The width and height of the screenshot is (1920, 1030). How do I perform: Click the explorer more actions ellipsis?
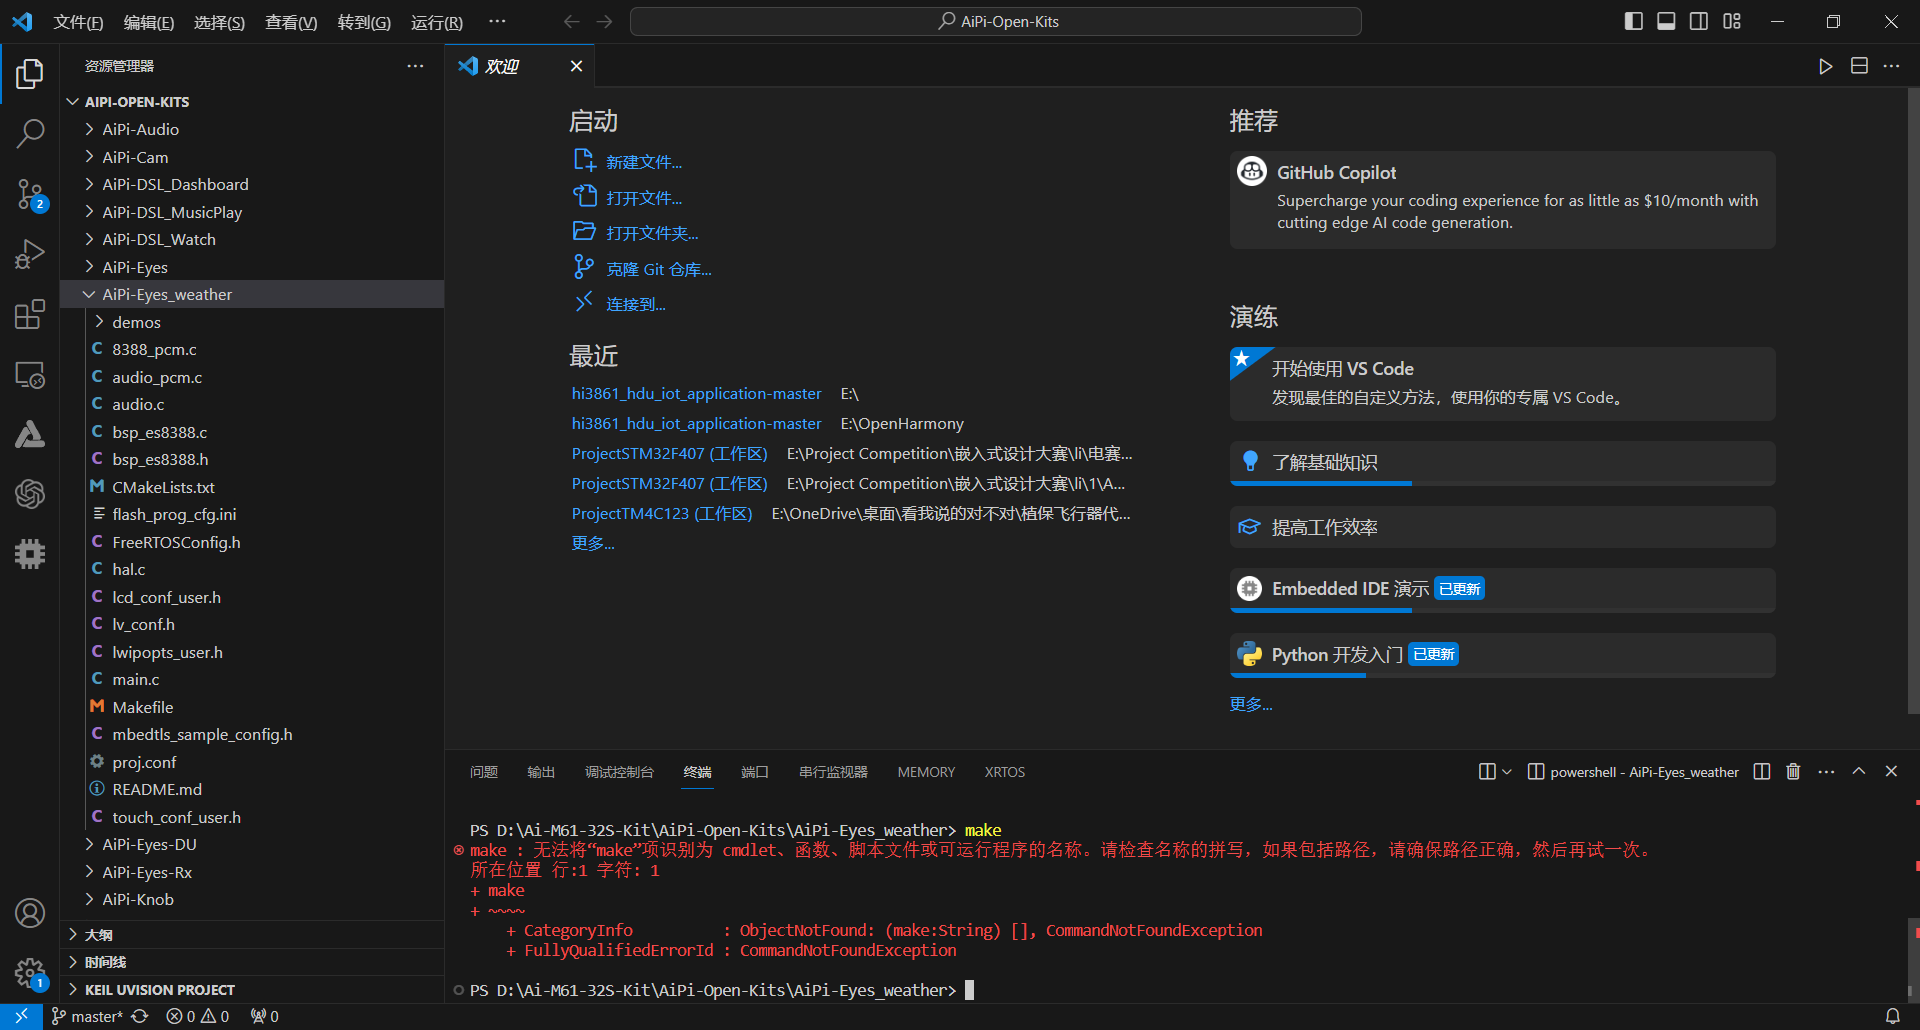[415, 66]
